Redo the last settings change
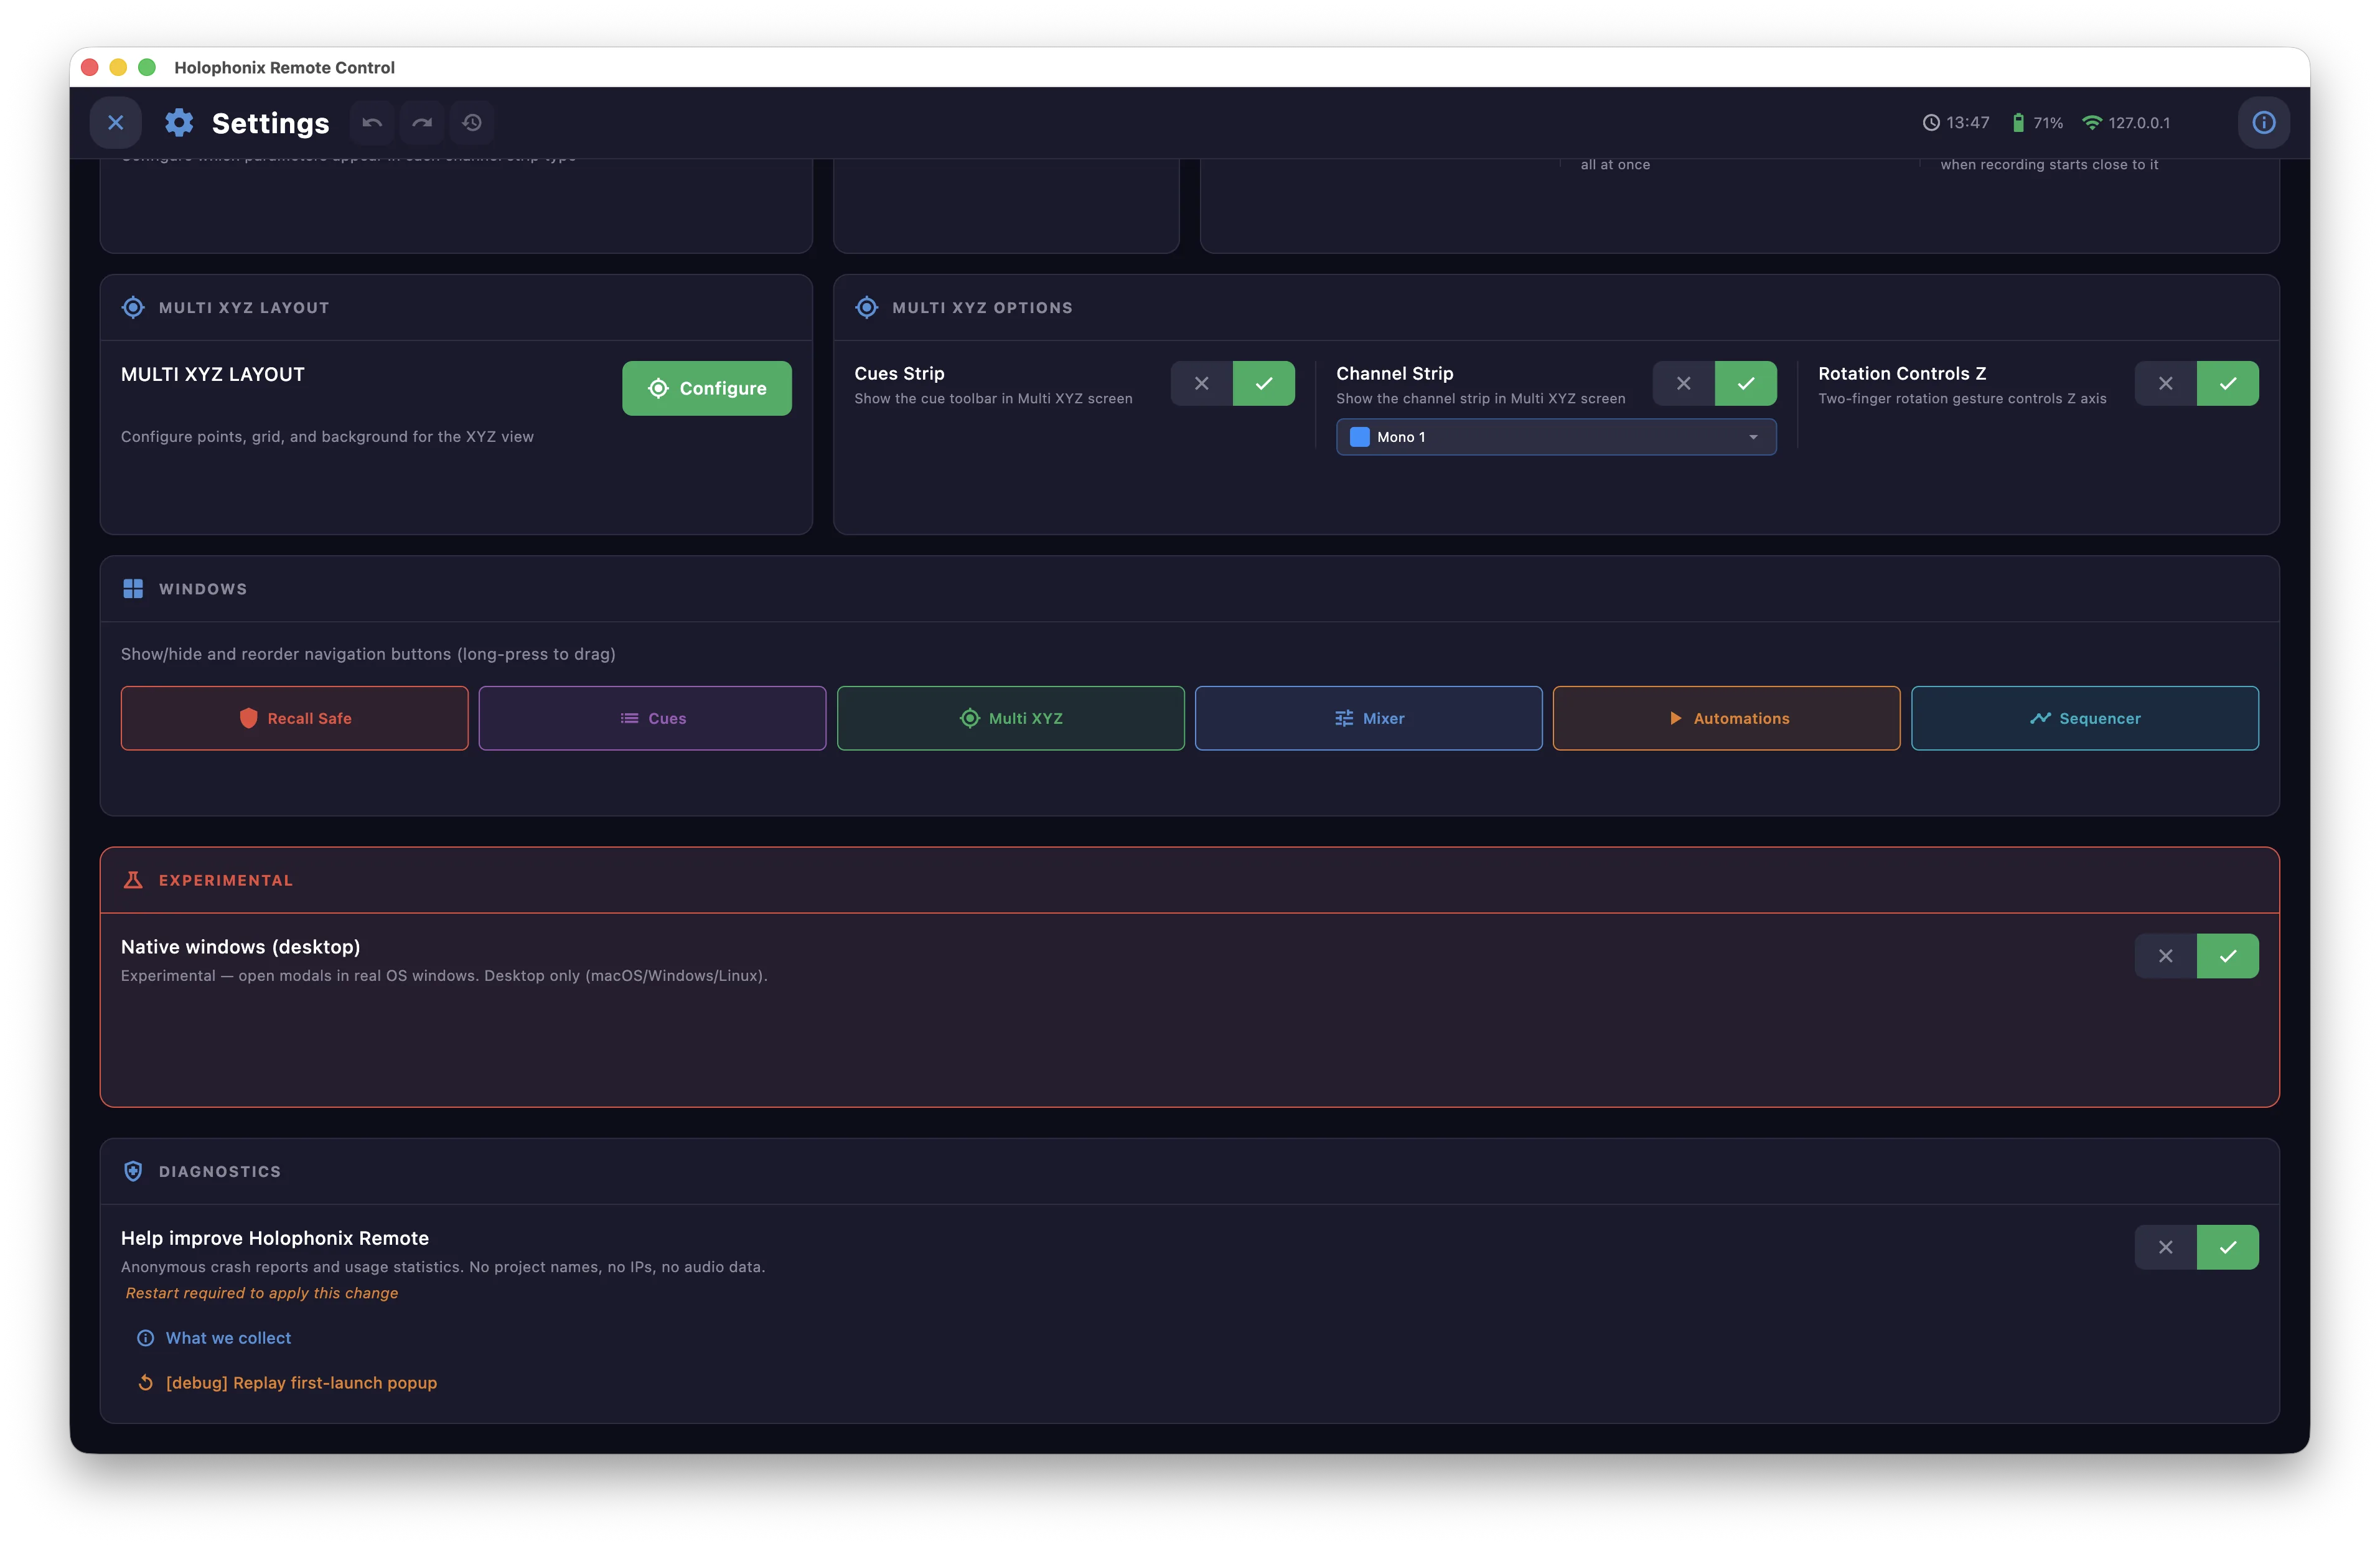2380x1546 pixels. click(x=422, y=122)
